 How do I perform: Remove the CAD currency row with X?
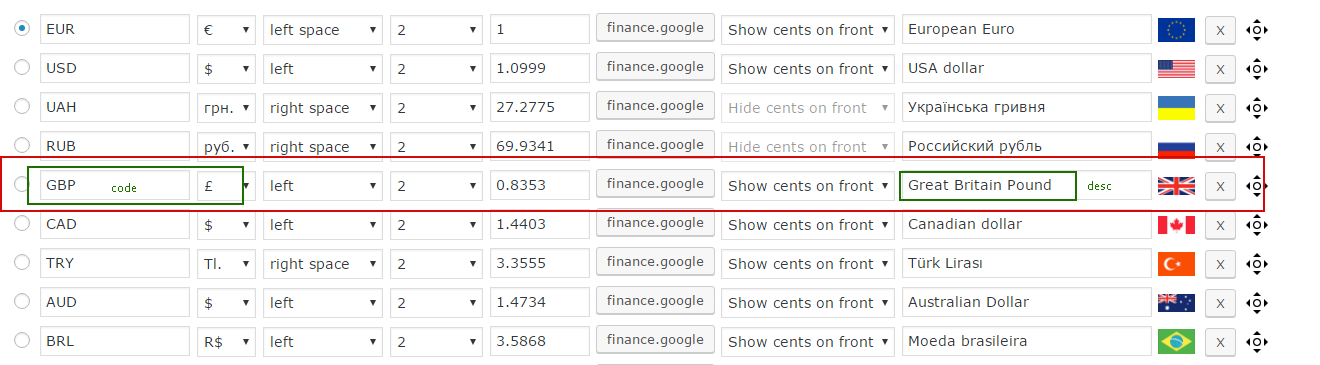pyautogui.click(x=1220, y=225)
